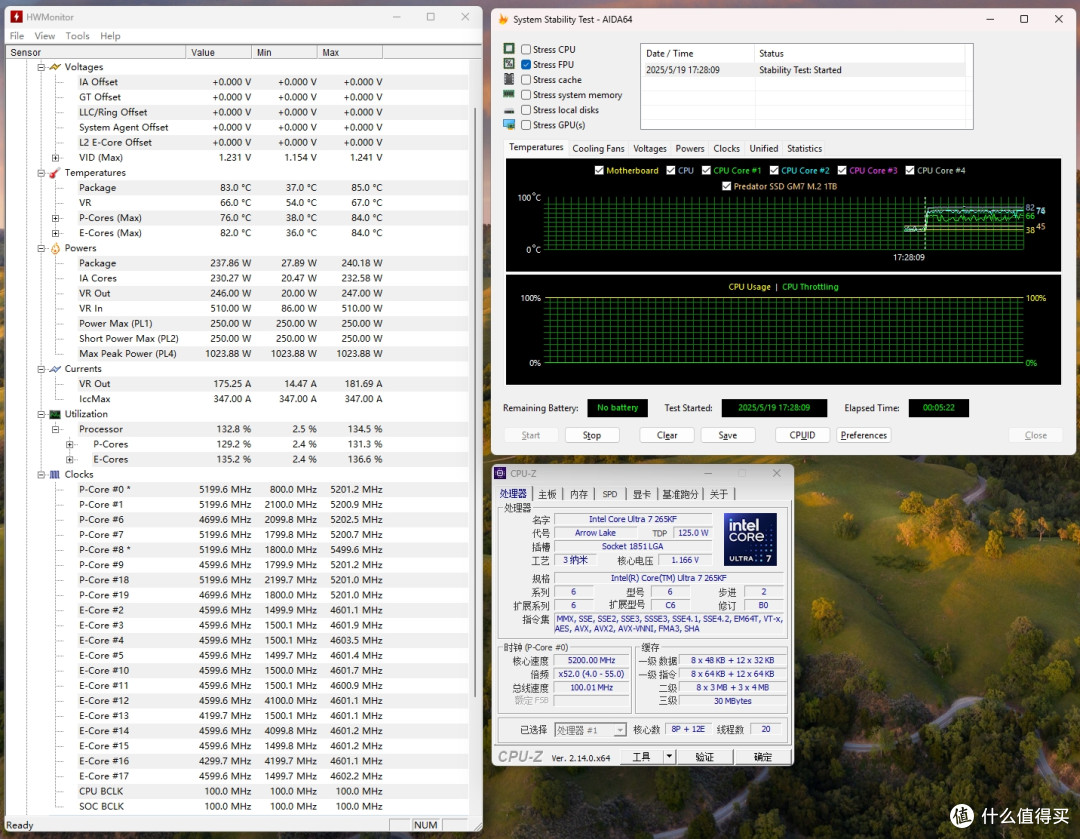Open the AIDA64 Preferences button
Viewport: 1080px width, 839px height.
pyautogui.click(x=863, y=435)
